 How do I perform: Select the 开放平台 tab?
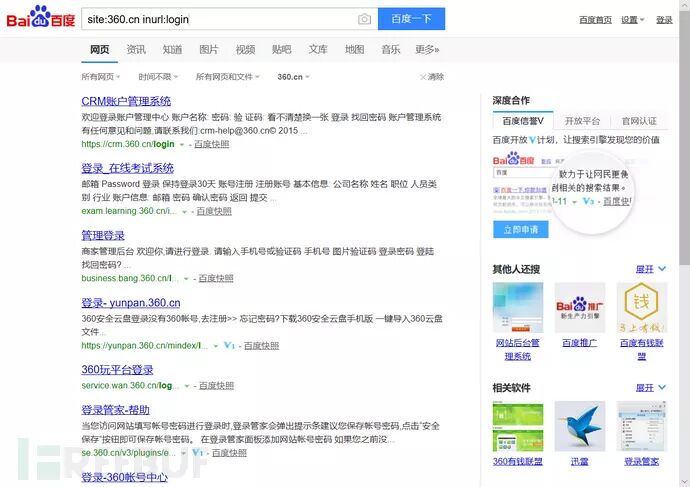pyautogui.click(x=582, y=121)
